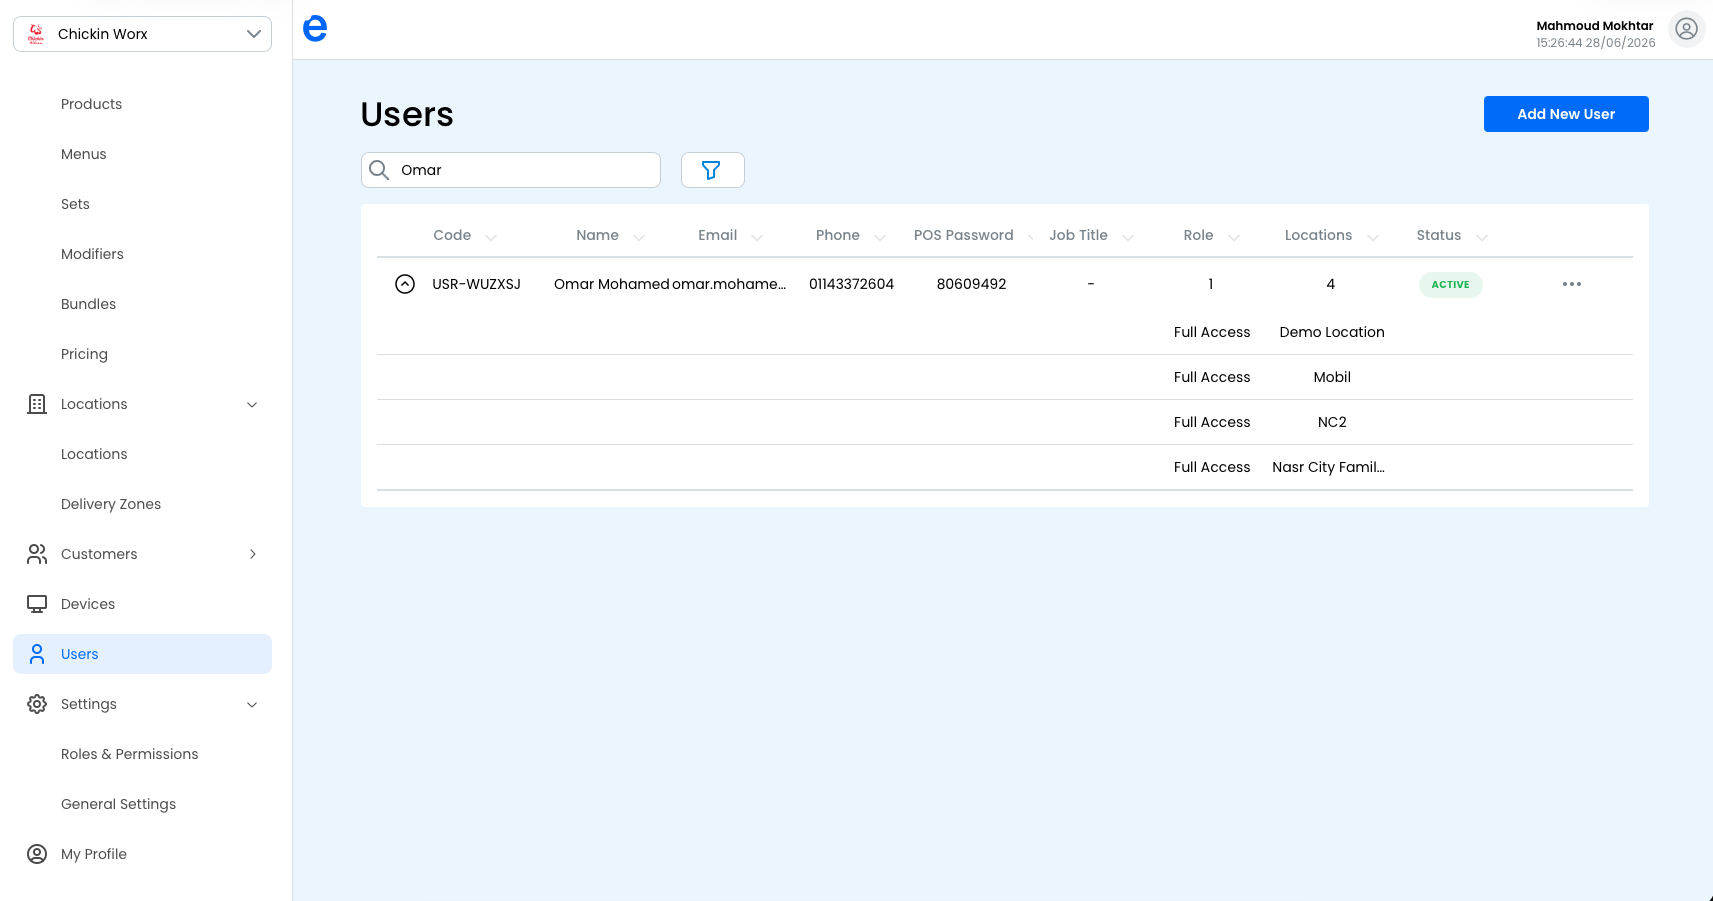The height and width of the screenshot is (901, 1713).
Task: Click the Add New User button
Action: pyautogui.click(x=1566, y=114)
